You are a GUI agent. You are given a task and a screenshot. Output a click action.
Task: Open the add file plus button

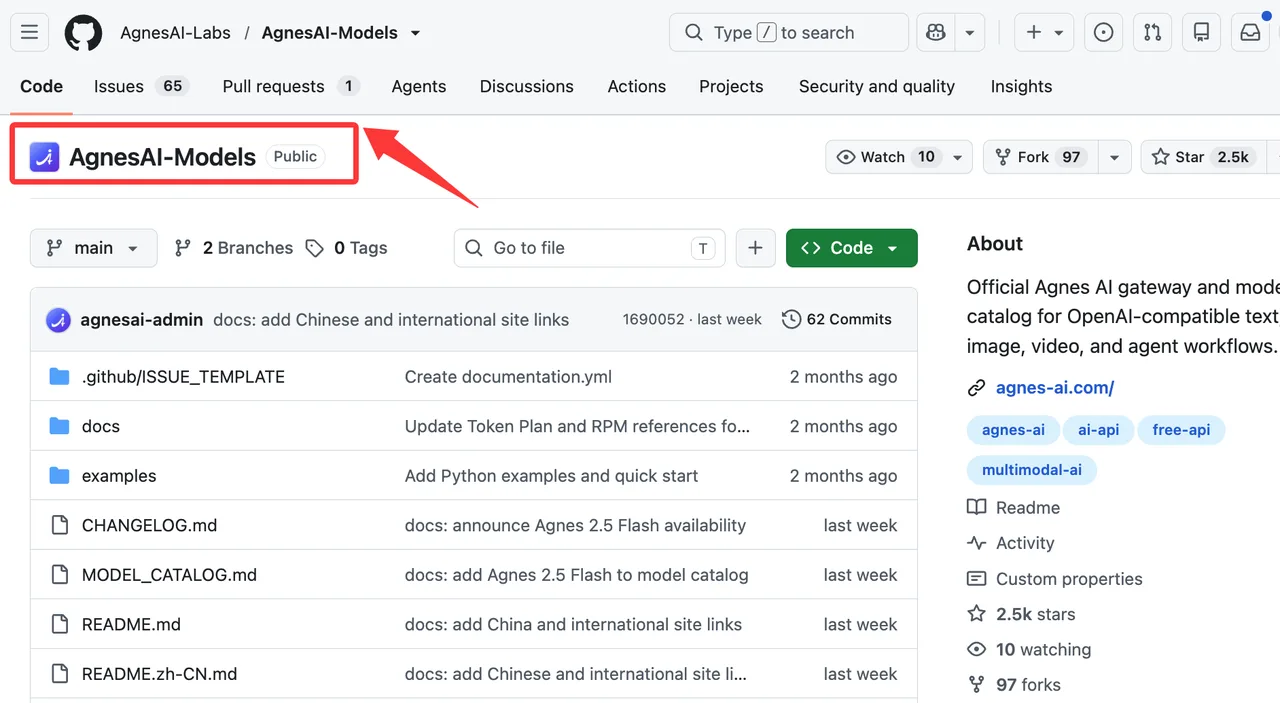755,248
